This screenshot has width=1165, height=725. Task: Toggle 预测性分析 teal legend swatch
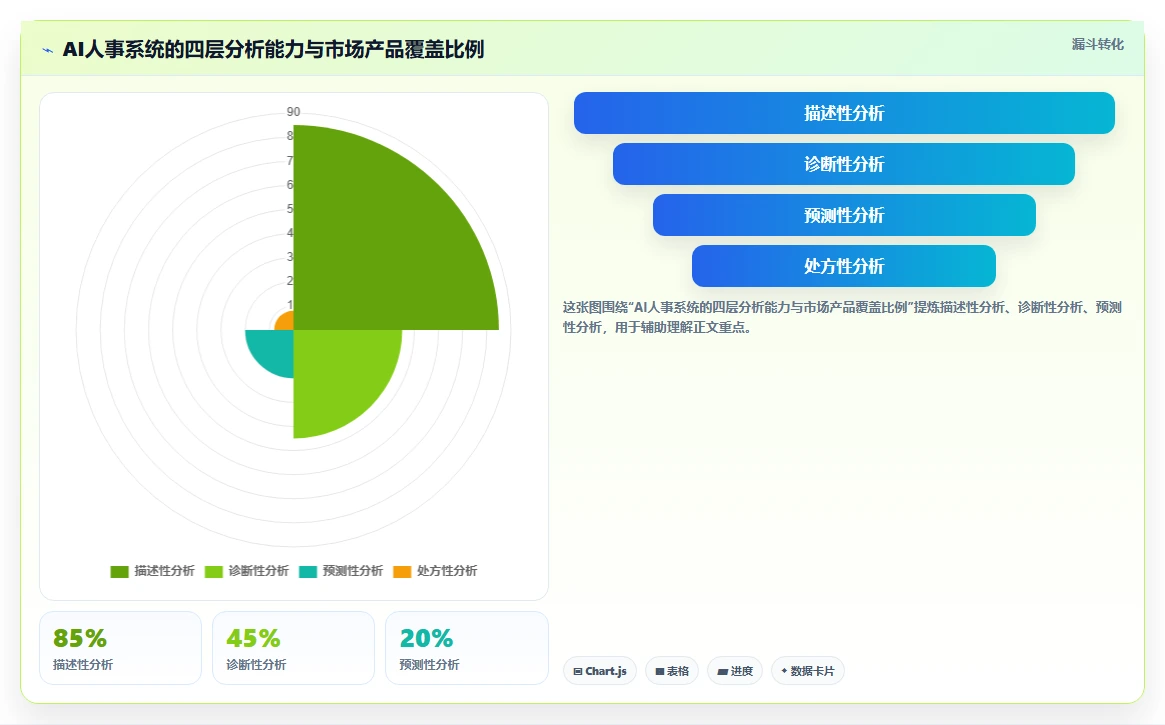[x=308, y=571]
